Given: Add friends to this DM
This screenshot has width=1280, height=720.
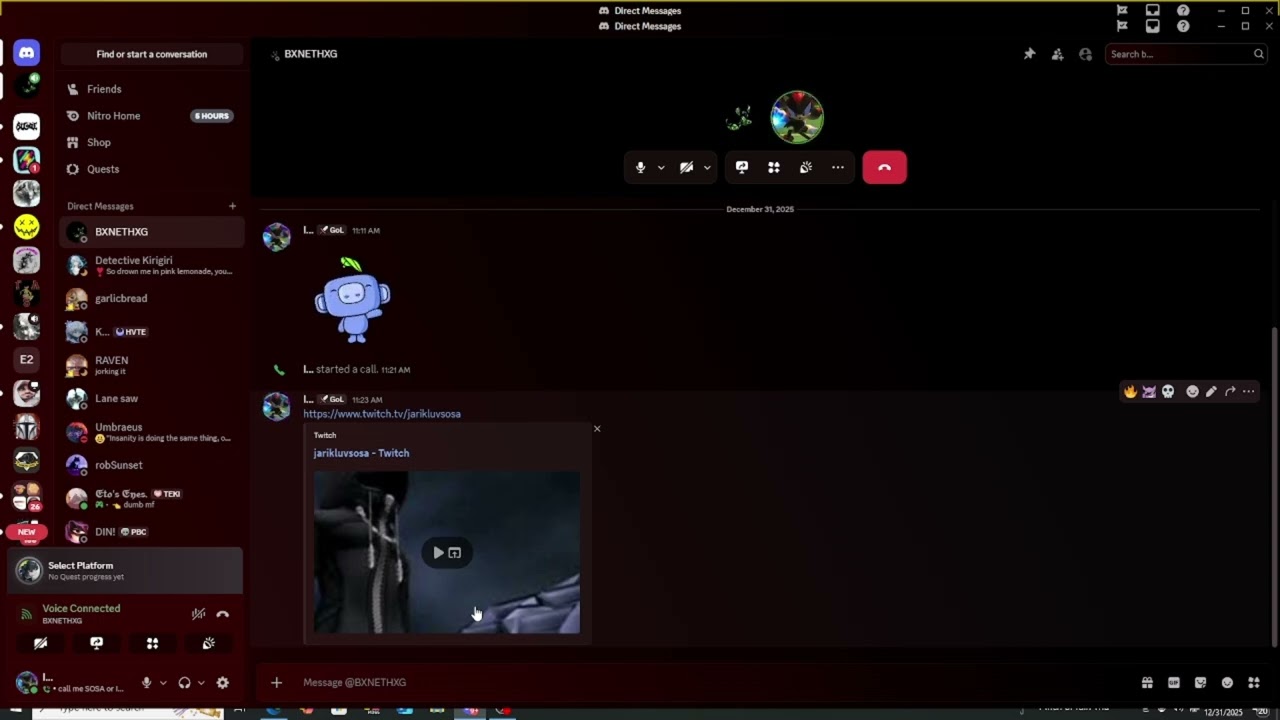Looking at the screenshot, I should [x=1057, y=54].
